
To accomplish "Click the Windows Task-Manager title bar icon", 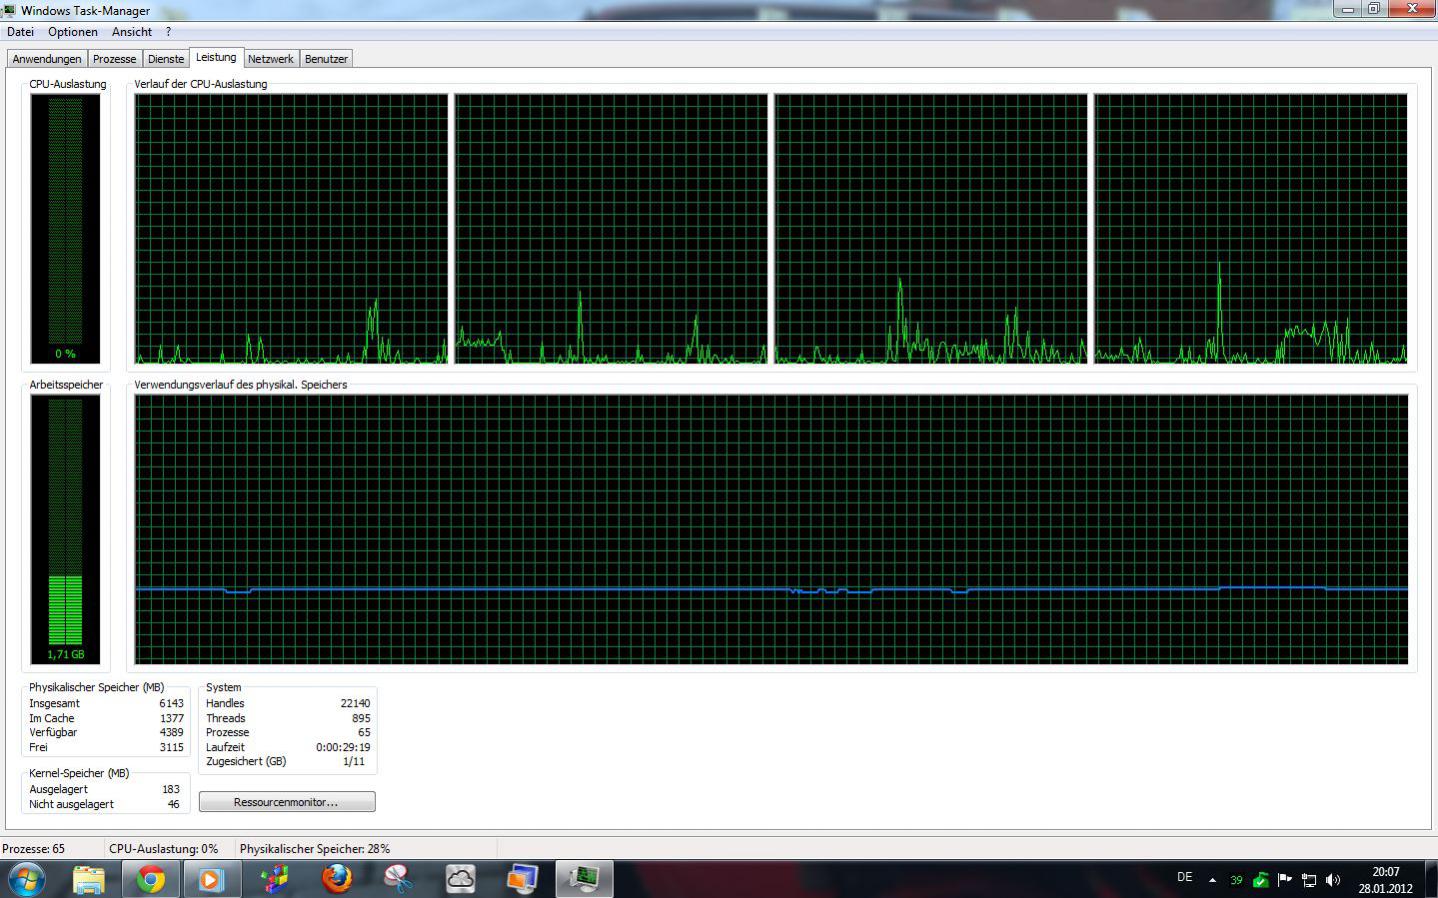I will pos(8,10).
